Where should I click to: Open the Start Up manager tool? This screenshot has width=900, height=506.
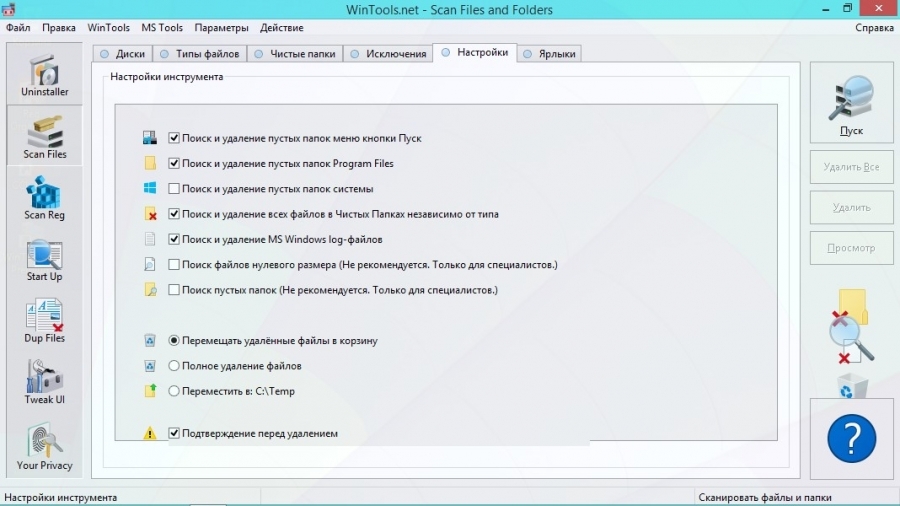(44, 260)
